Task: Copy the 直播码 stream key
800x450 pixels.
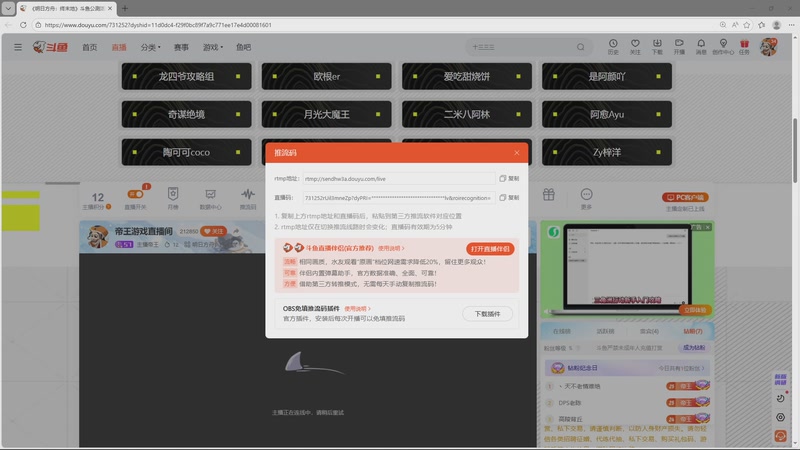Action: [x=509, y=197]
